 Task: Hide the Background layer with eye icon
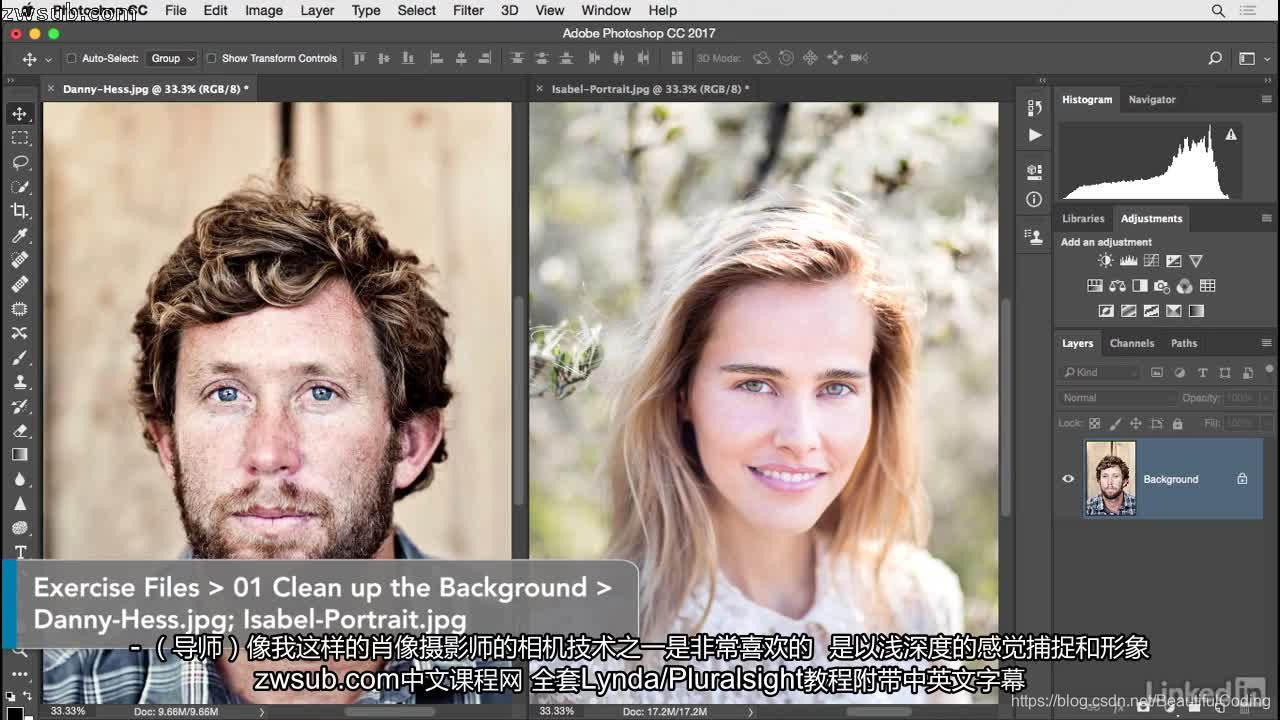1068,479
